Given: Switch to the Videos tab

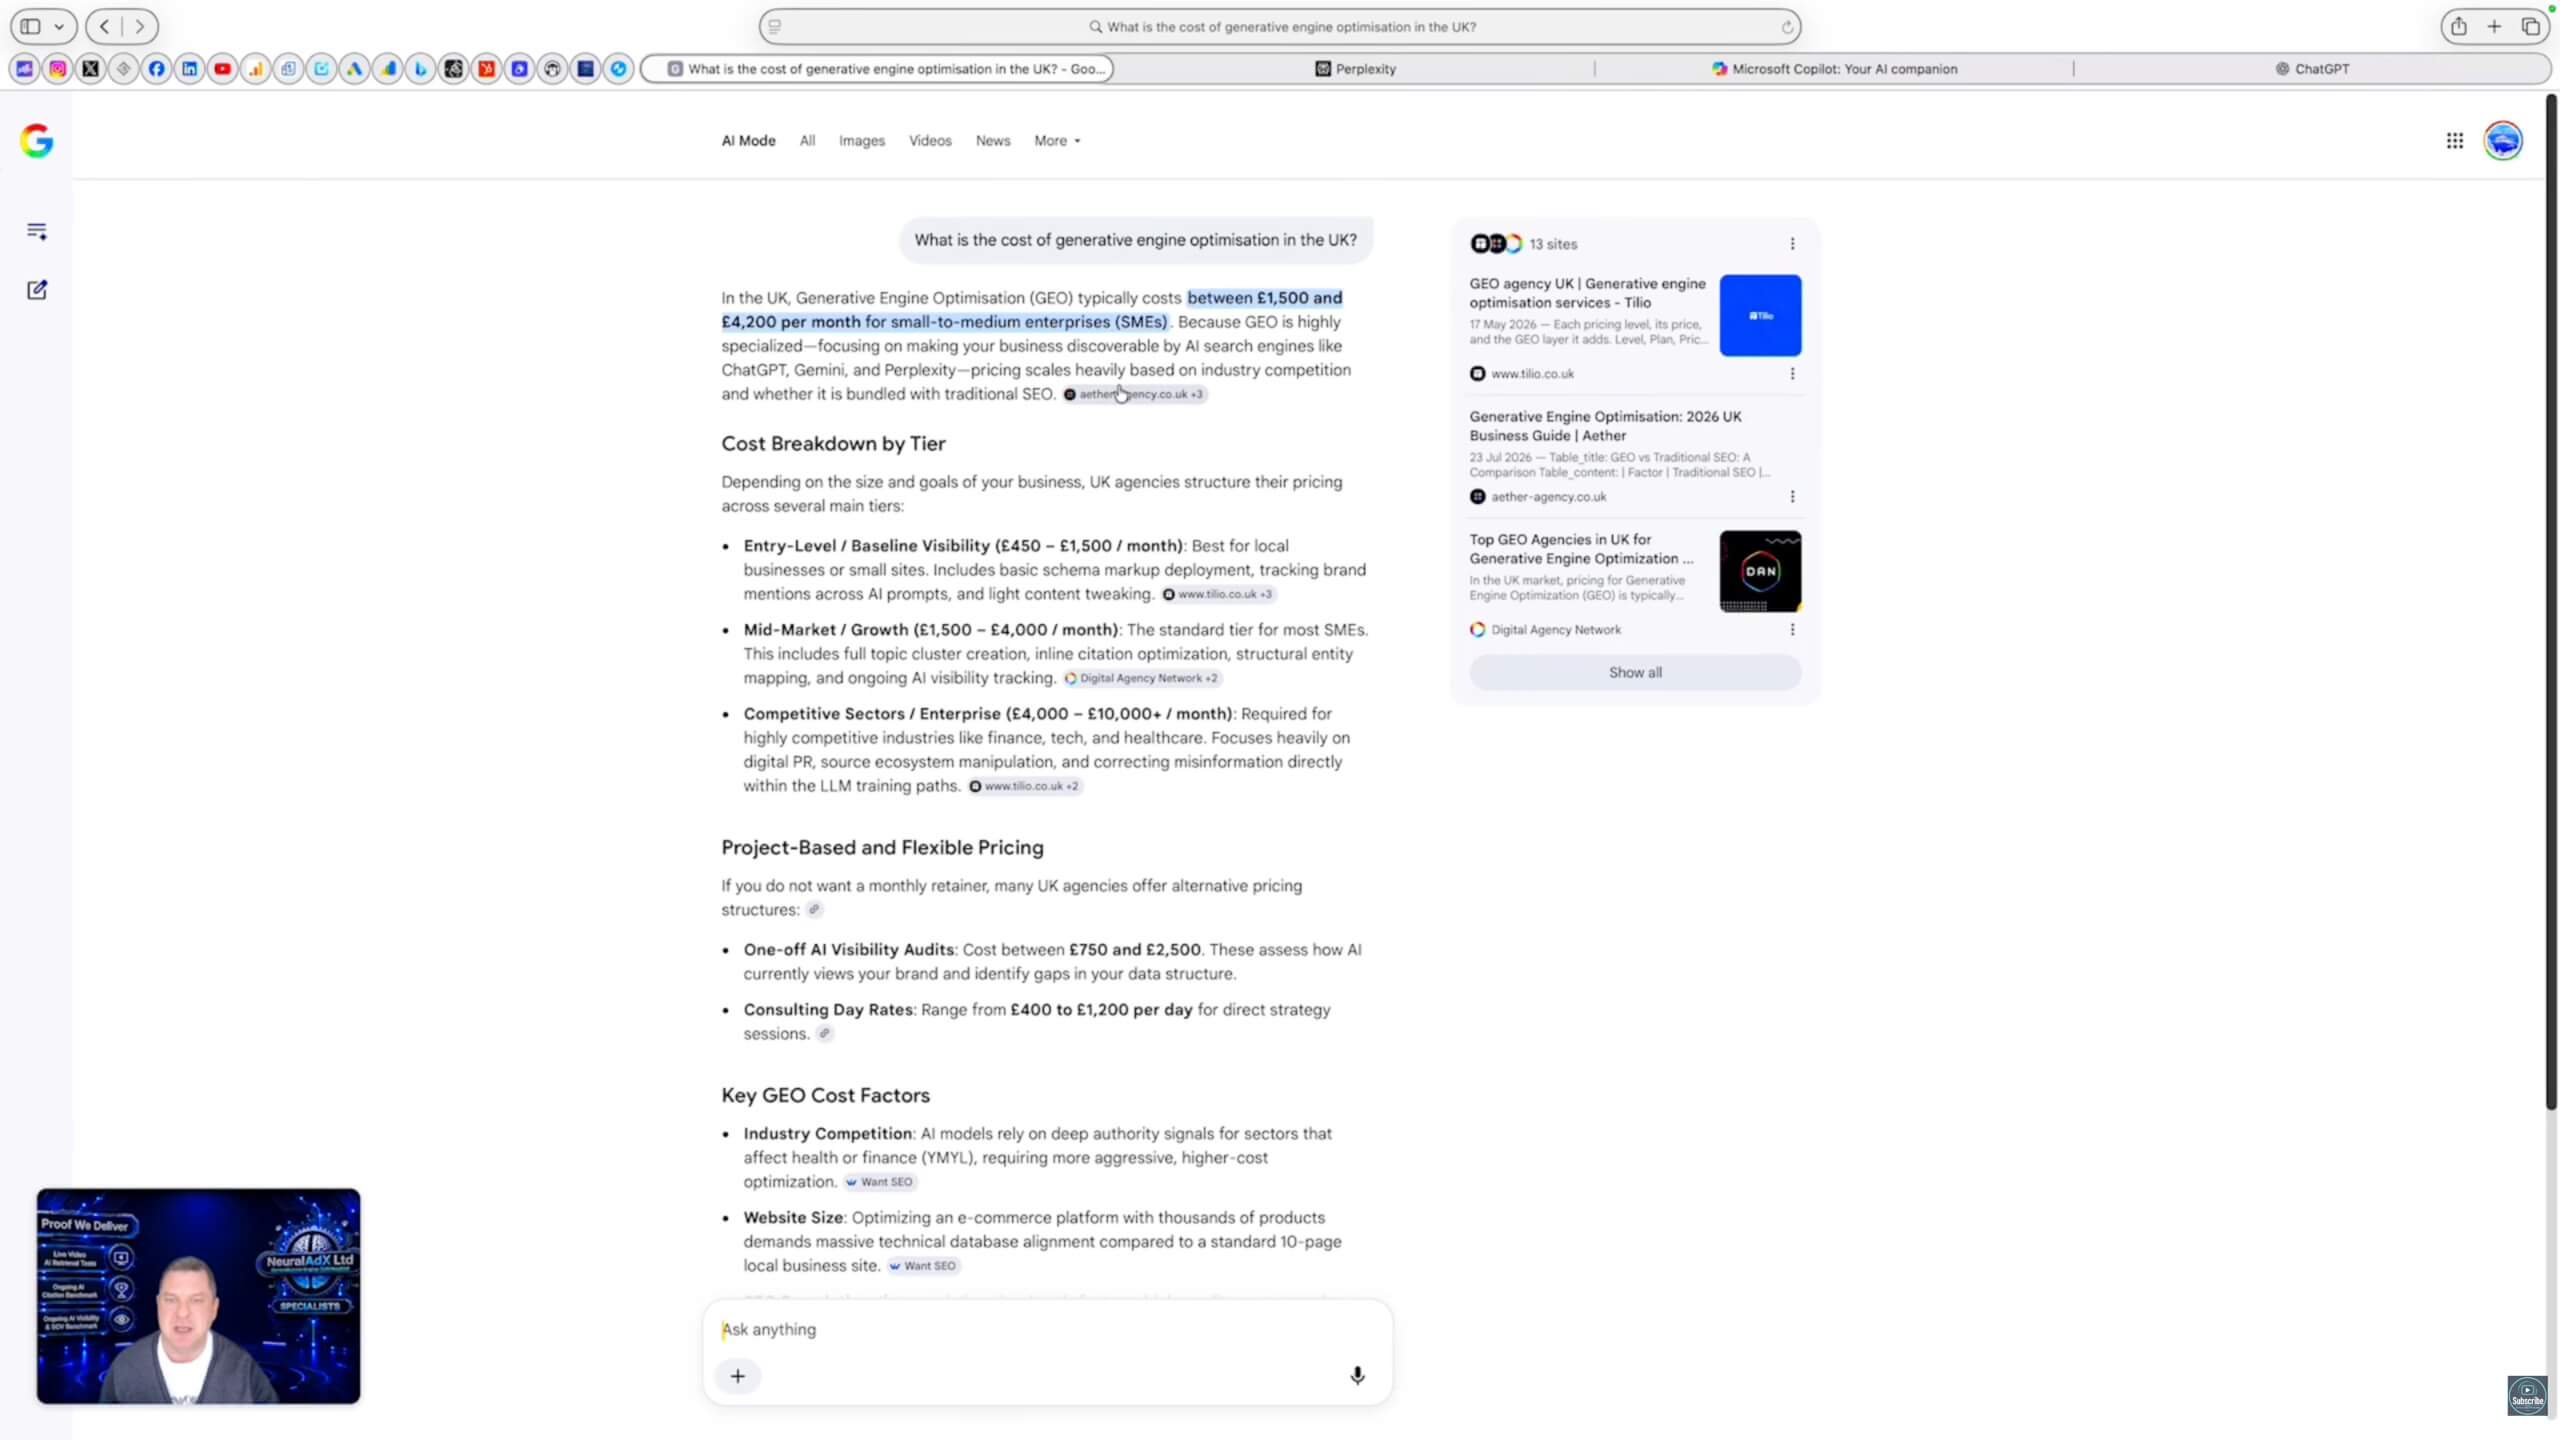Looking at the screenshot, I should pos(930,141).
